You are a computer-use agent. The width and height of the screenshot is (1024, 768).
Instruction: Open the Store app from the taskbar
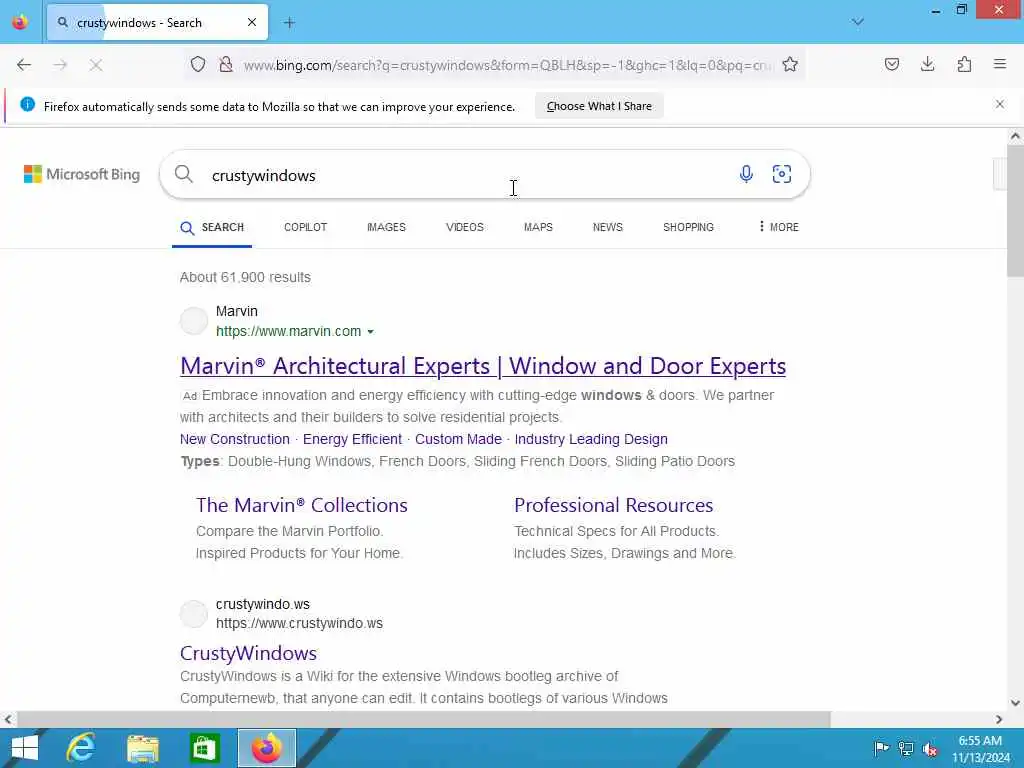pos(204,748)
